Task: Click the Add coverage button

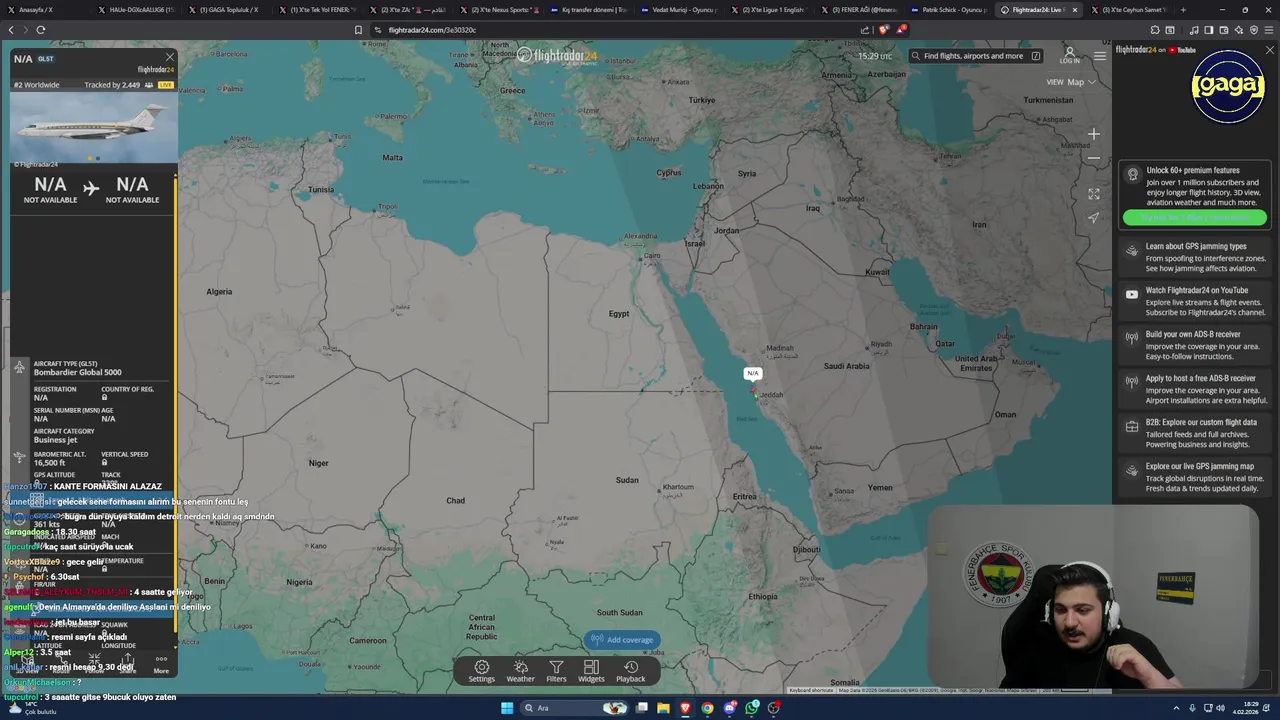Action: [622, 640]
